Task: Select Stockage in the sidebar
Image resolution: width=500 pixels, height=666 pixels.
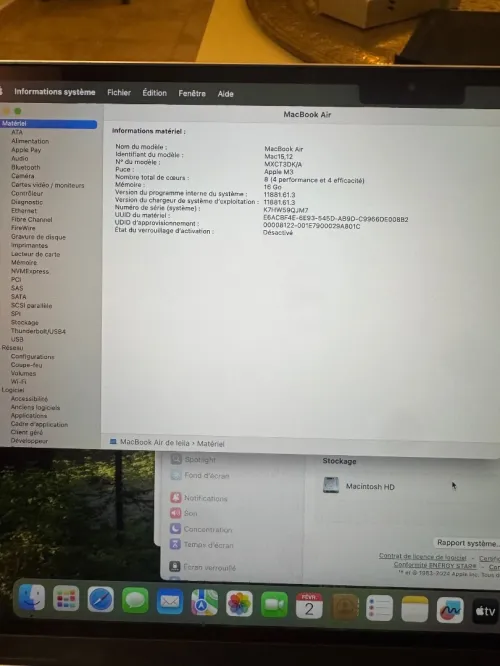Action: (x=25, y=322)
